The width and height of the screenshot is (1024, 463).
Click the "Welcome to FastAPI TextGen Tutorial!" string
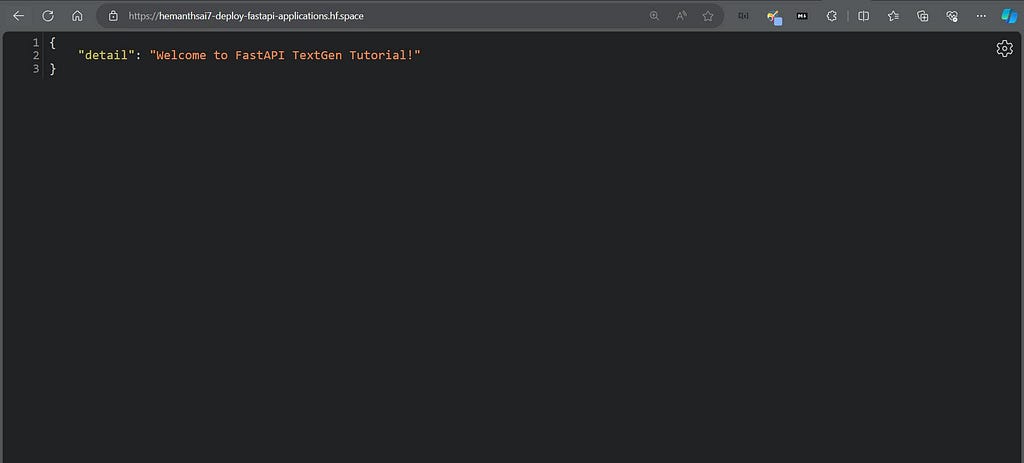[x=285, y=56]
